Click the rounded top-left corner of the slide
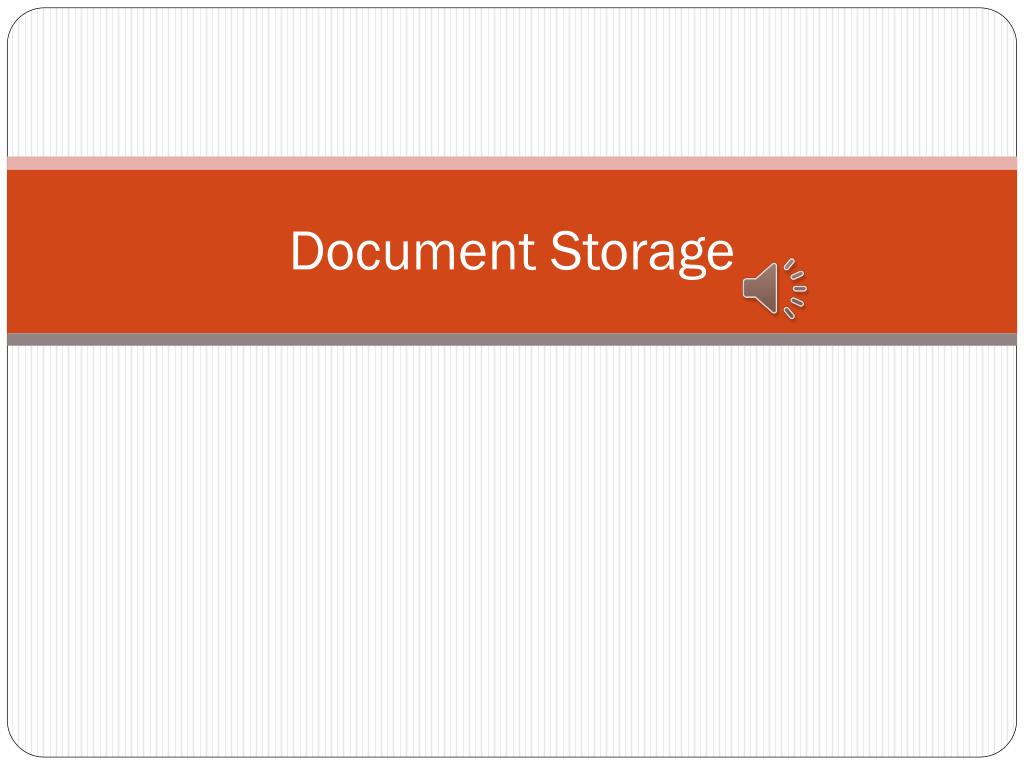 tap(21, 22)
